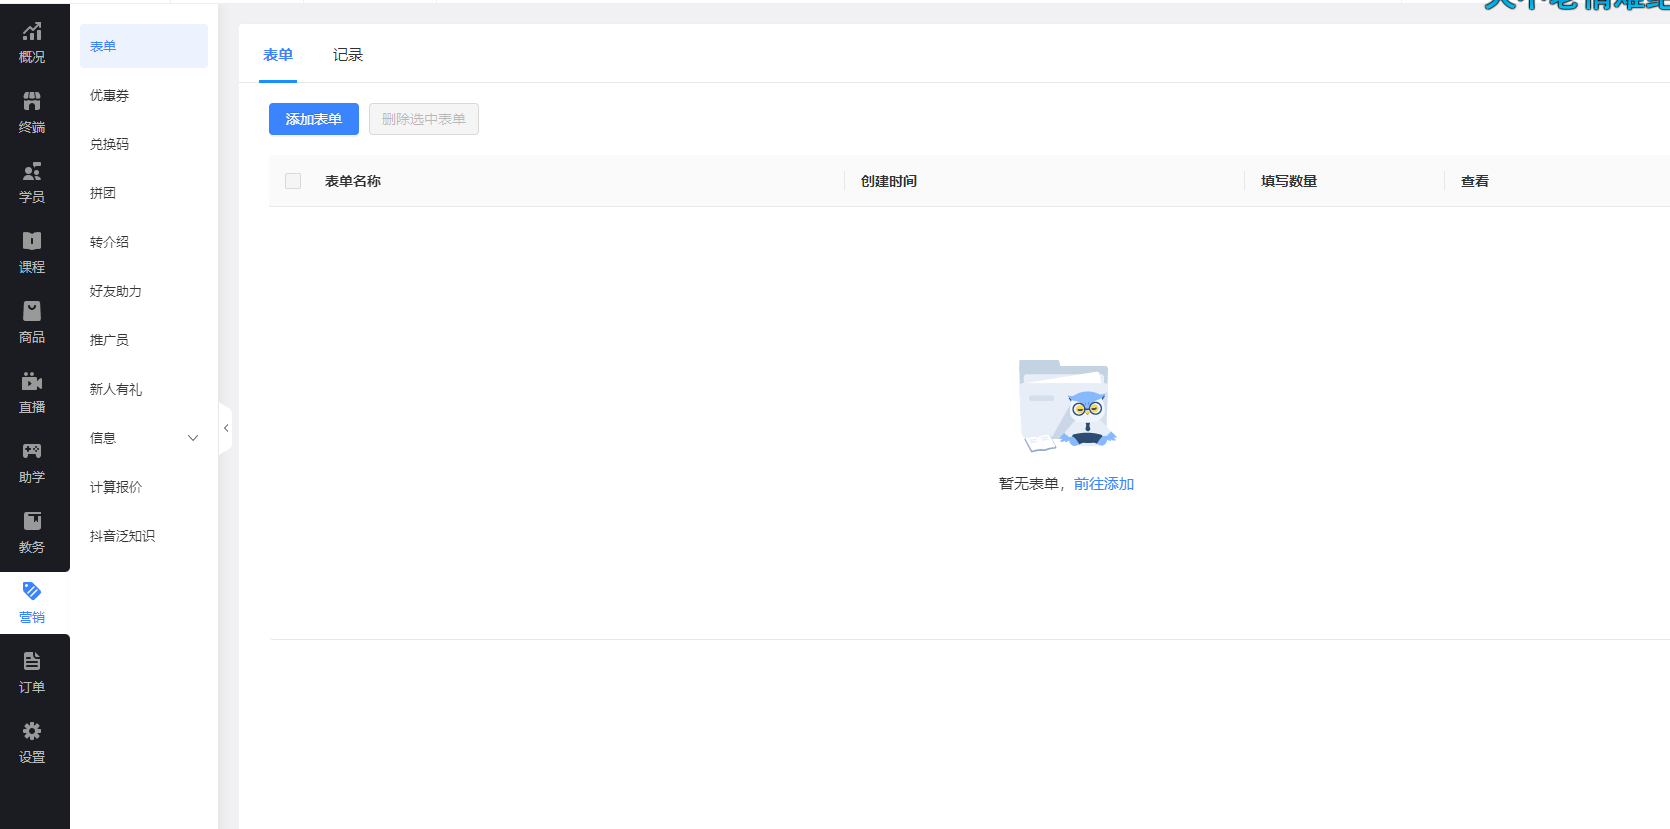Image resolution: width=1670 pixels, height=829 pixels.
Task: Click the 添加表单 button
Action: 314,119
